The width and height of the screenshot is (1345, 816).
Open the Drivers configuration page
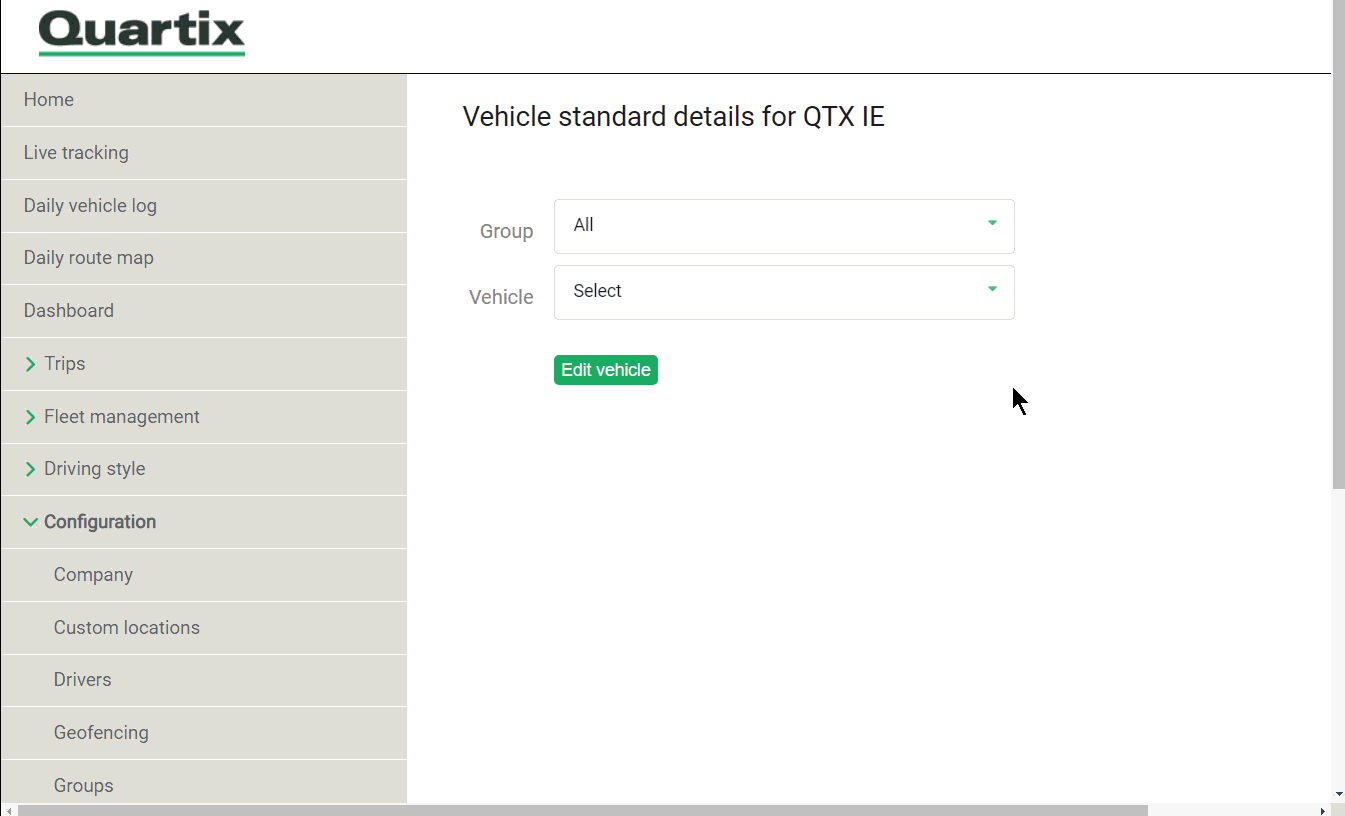tap(204, 680)
